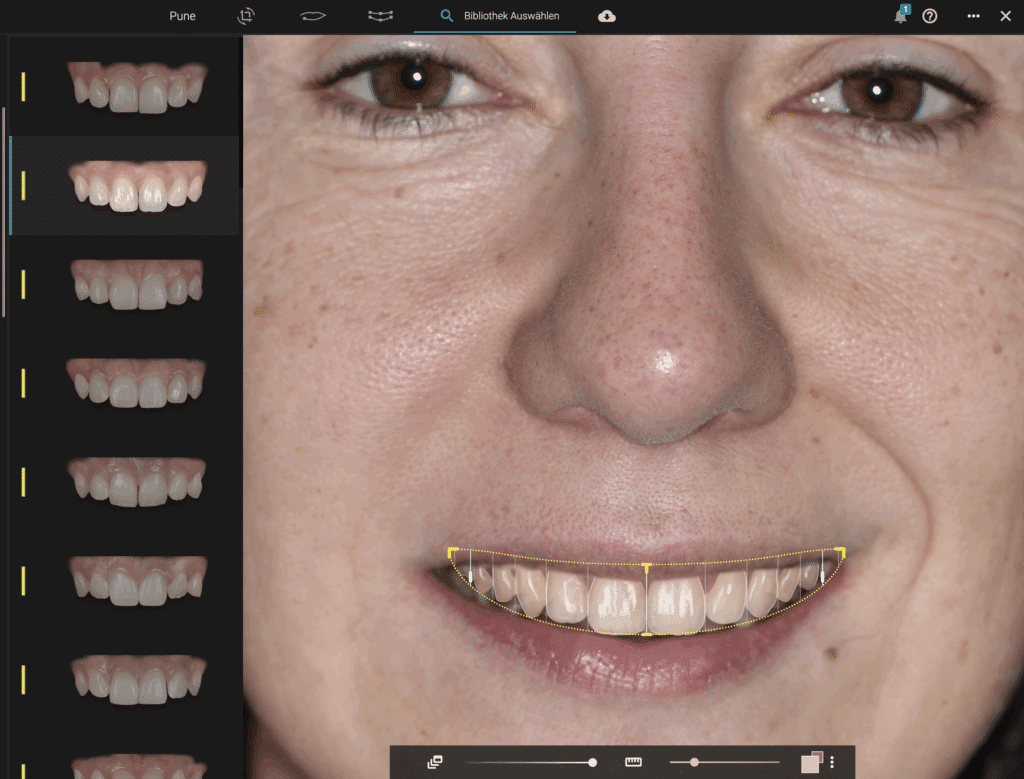This screenshot has height=779, width=1024.
Task: Click the Pune project name
Action: 183,17
